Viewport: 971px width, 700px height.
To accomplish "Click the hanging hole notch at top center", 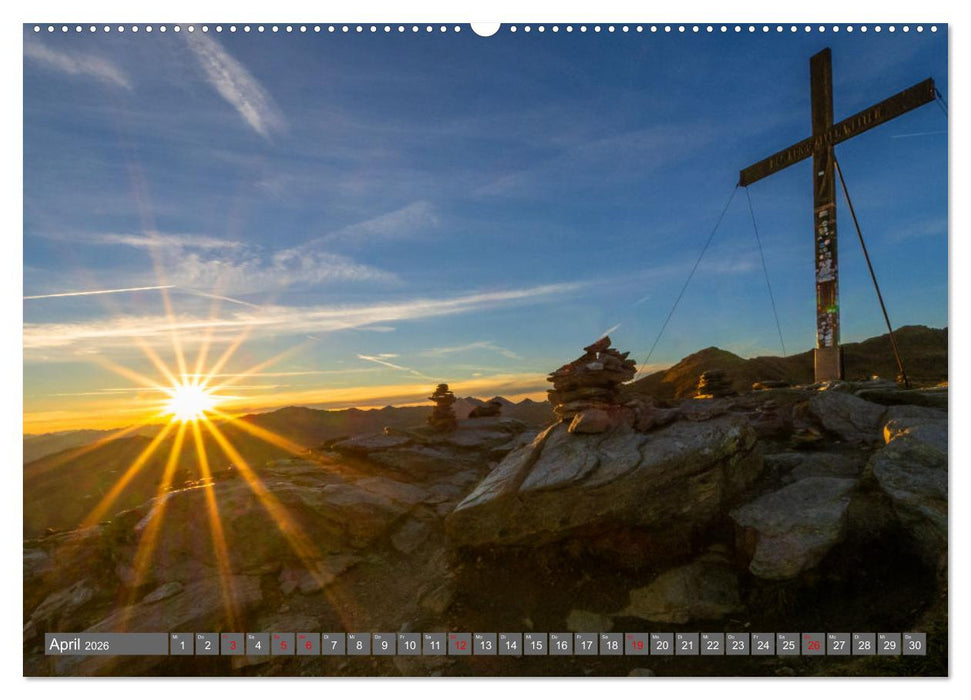I will coord(485,28).
